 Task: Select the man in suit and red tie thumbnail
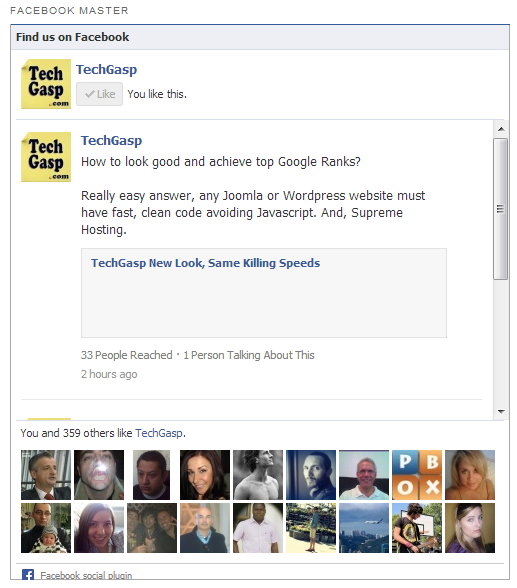46,475
